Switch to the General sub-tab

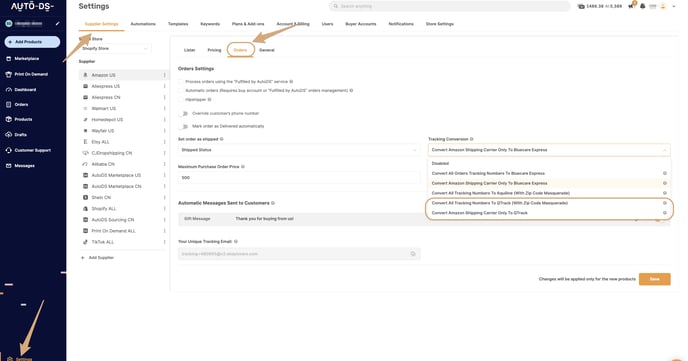[267, 50]
